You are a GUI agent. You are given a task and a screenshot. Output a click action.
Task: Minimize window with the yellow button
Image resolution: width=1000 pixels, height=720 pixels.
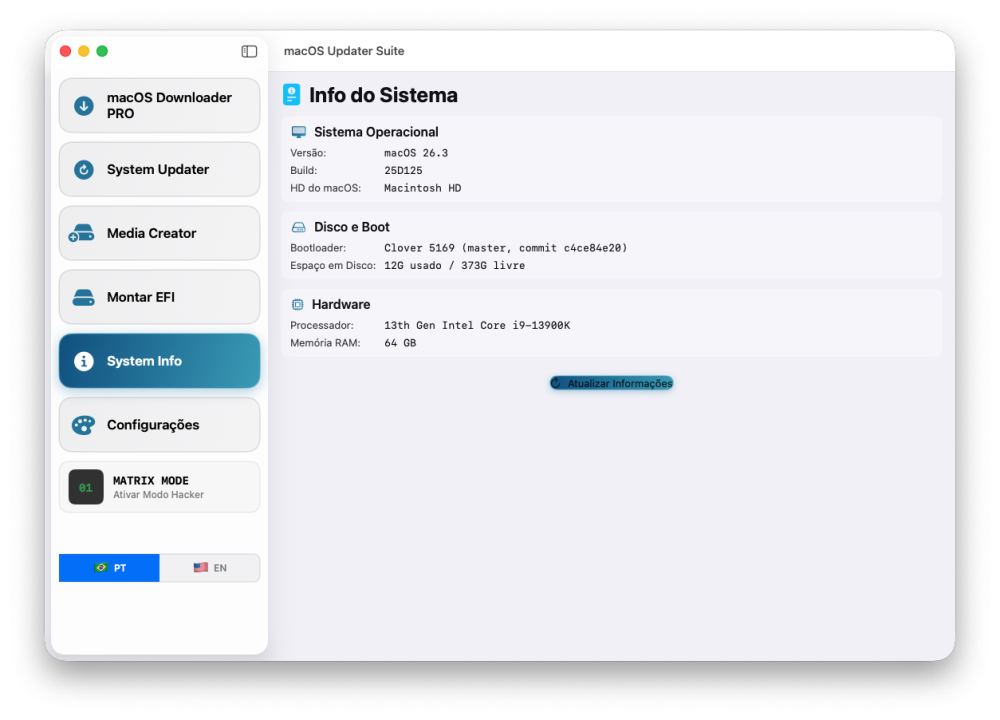tap(84, 51)
